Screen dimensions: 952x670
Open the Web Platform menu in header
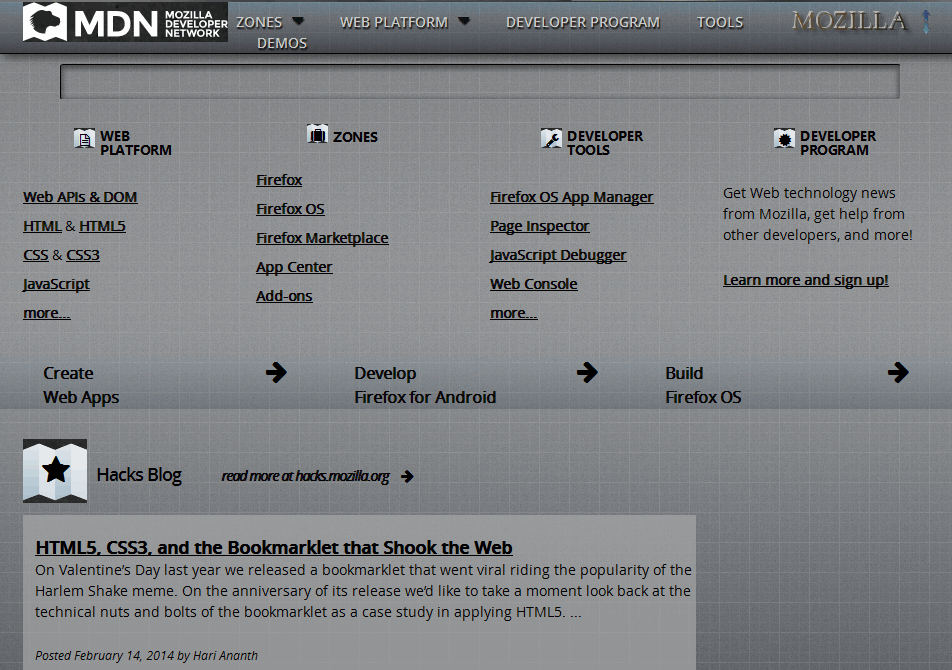[394, 22]
